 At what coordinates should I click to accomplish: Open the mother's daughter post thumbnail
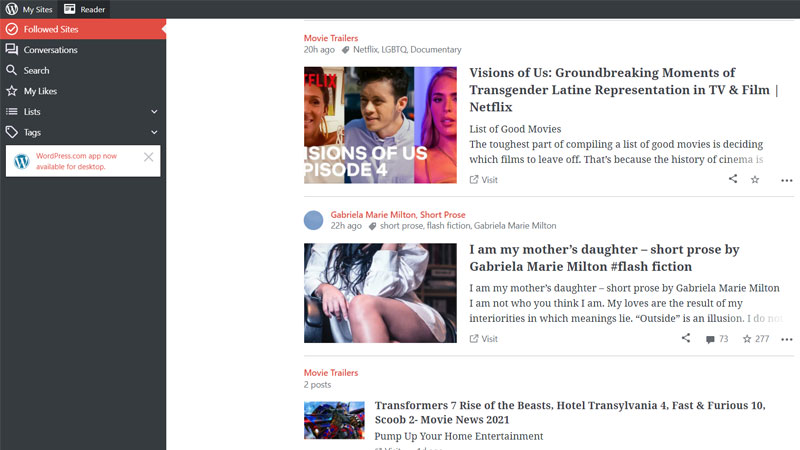click(x=380, y=293)
